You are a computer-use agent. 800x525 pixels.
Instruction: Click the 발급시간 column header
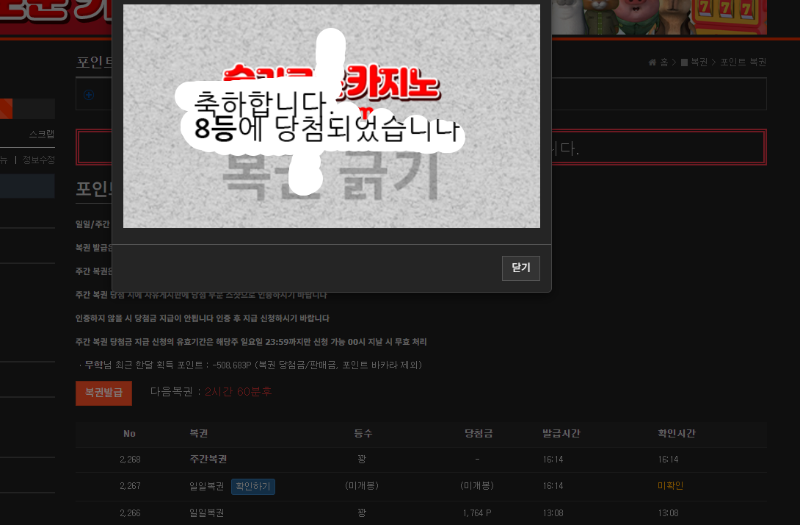pos(560,433)
